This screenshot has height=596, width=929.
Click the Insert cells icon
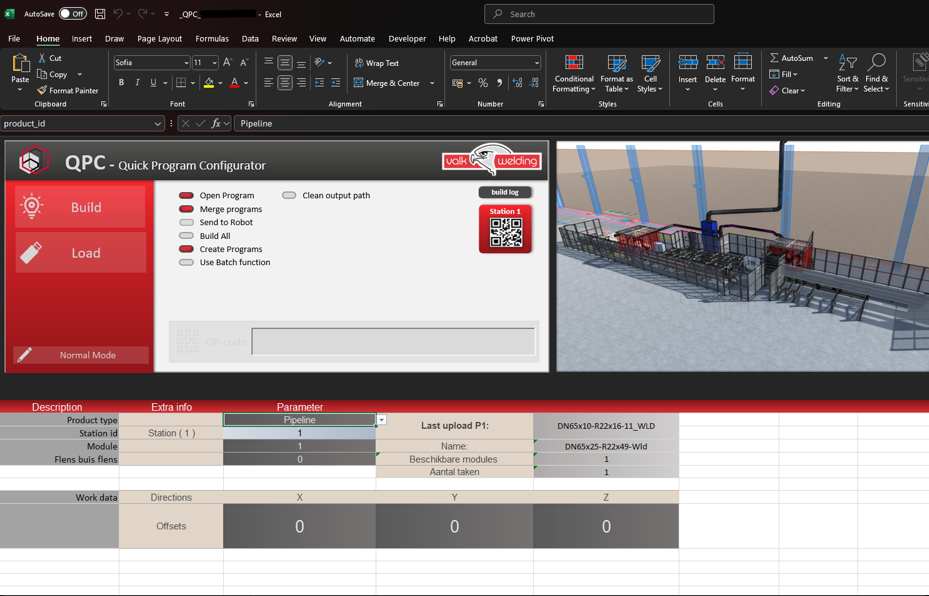688,62
